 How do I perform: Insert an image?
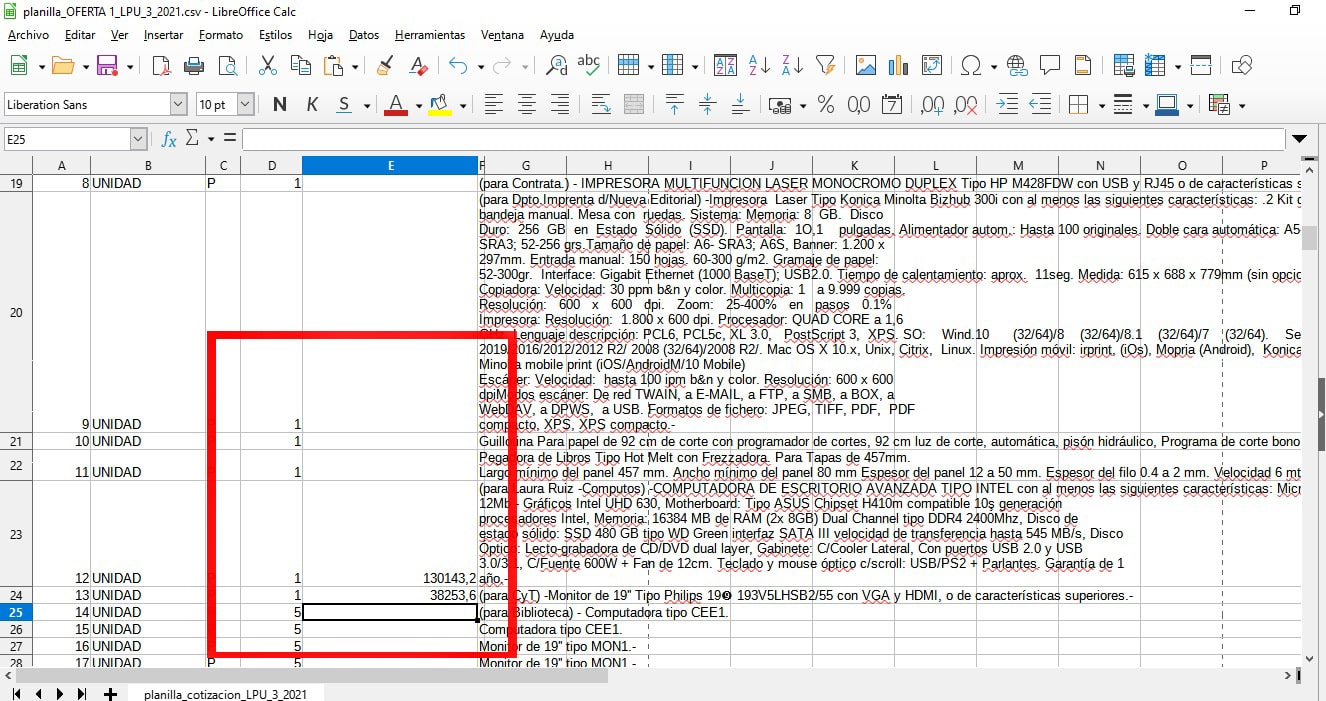[x=866, y=66]
